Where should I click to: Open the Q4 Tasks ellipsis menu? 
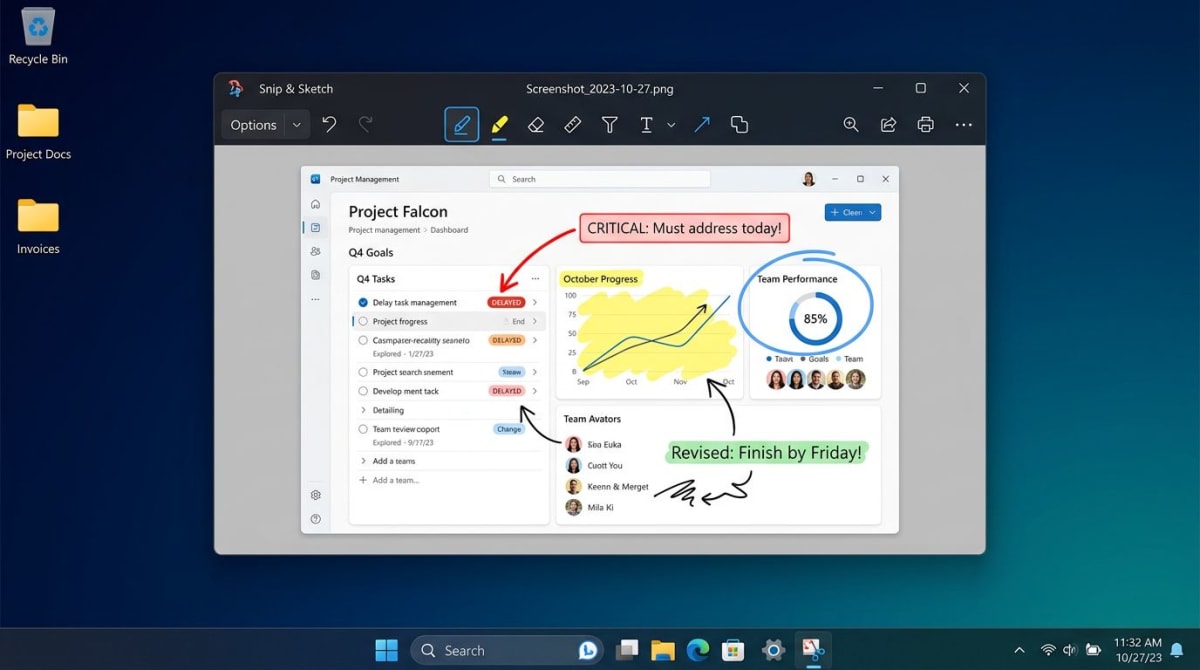click(x=537, y=278)
